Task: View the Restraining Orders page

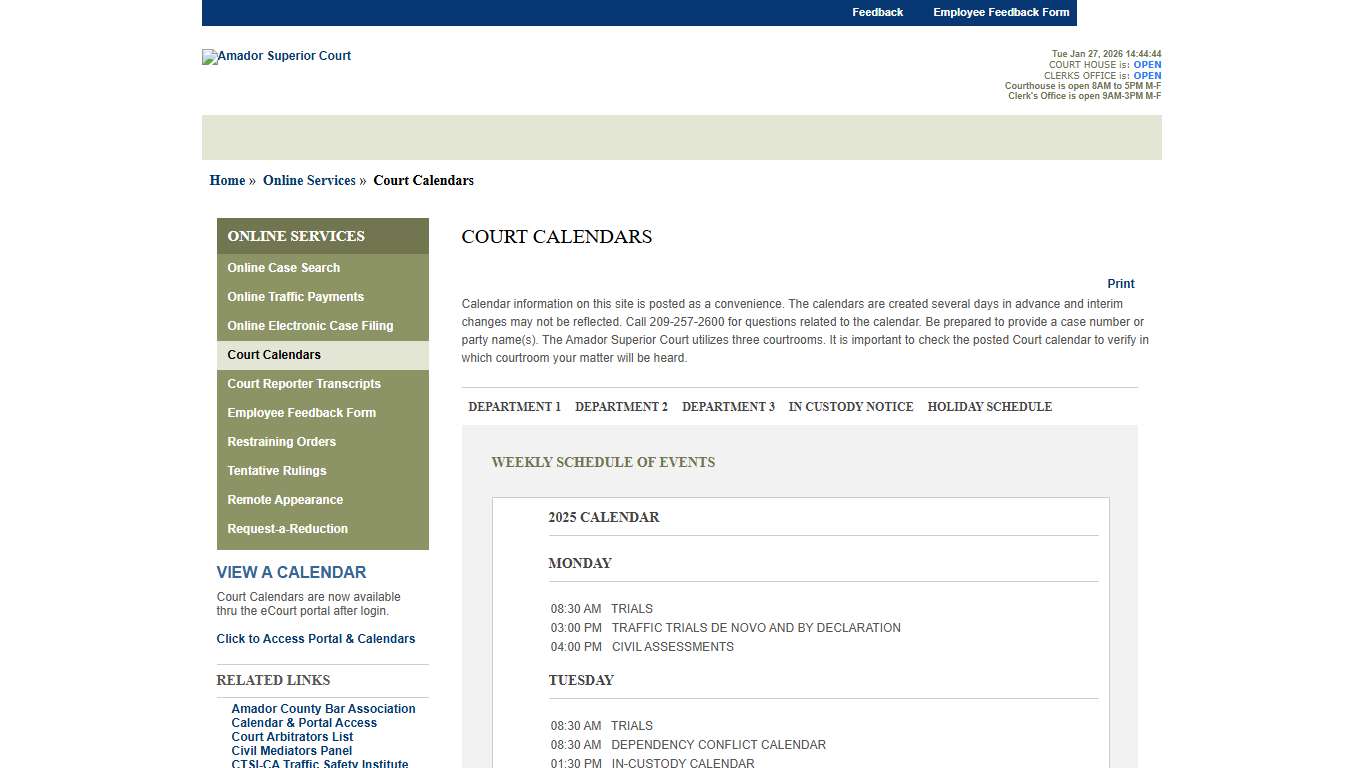Action: tap(281, 441)
